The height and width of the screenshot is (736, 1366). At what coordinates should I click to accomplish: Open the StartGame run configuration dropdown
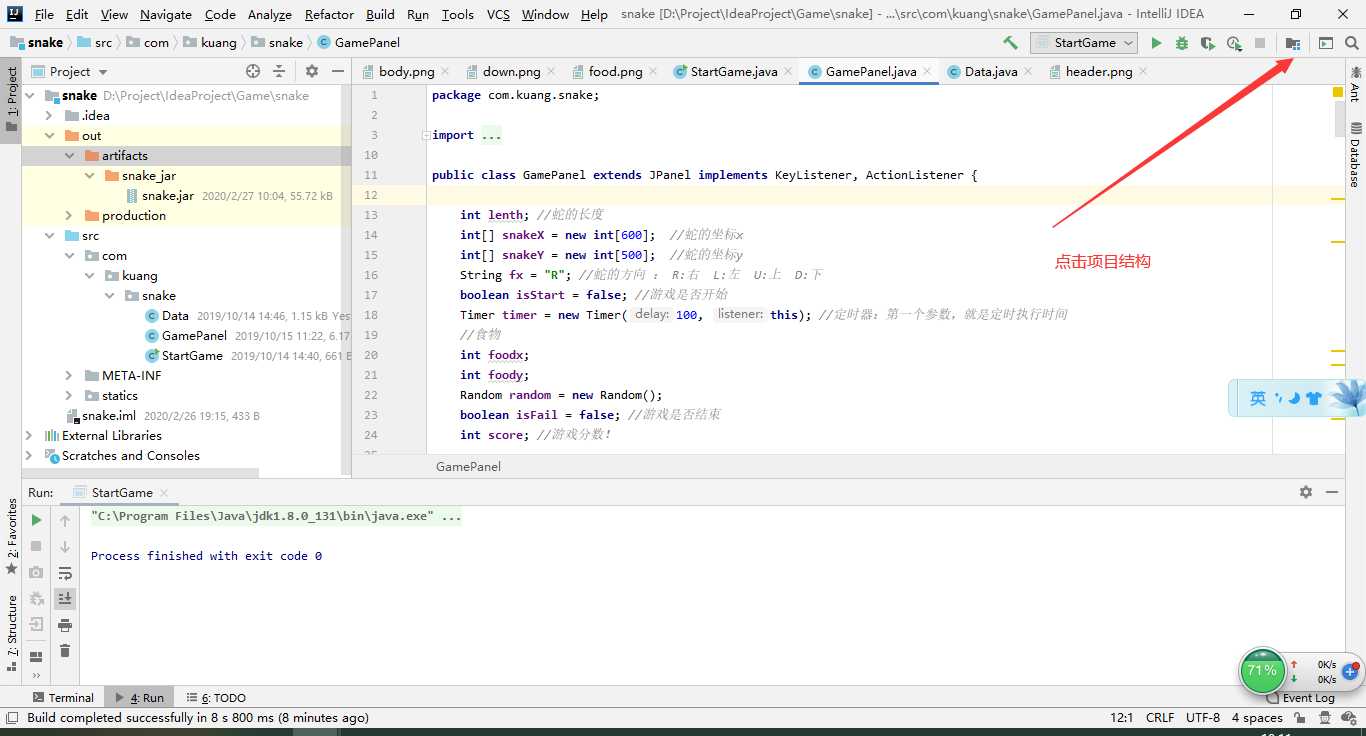1084,43
